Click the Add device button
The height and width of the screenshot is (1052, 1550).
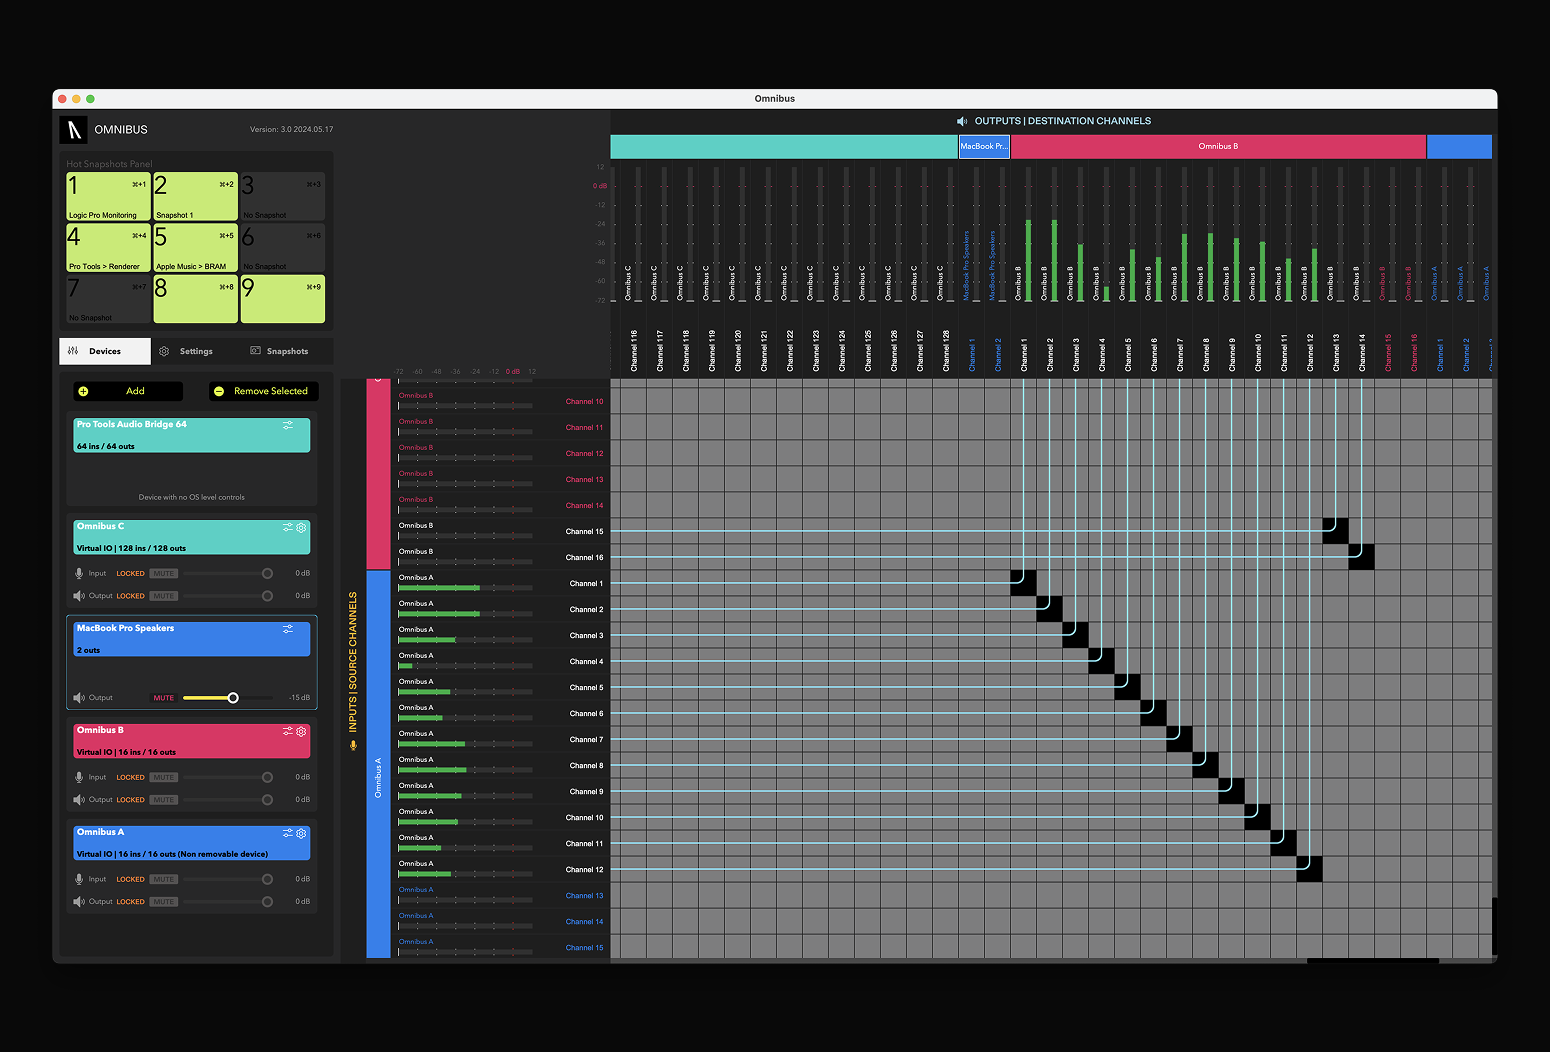click(x=127, y=391)
